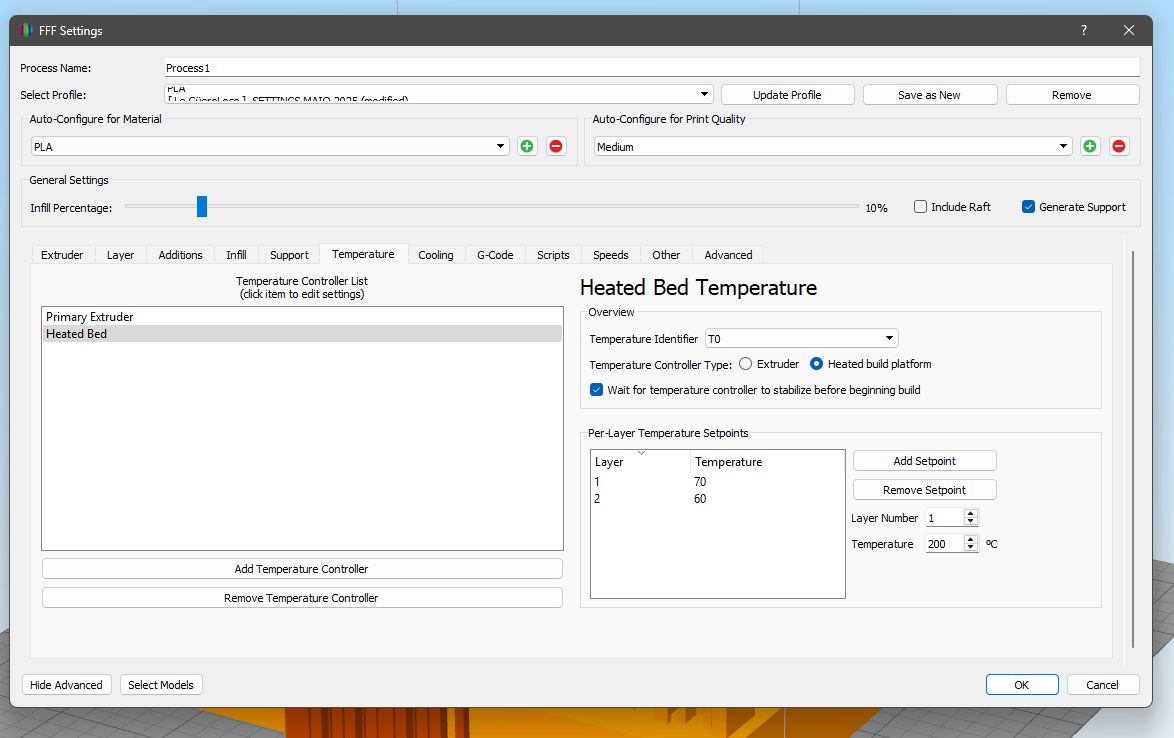Image resolution: width=1174 pixels, height=738 pixels.
Task: Click the FFF Settings app icon
Action: (26, 30)
